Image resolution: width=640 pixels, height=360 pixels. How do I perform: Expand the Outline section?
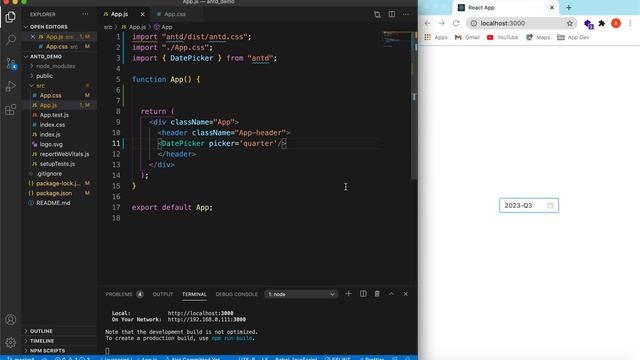click(59, 331)
